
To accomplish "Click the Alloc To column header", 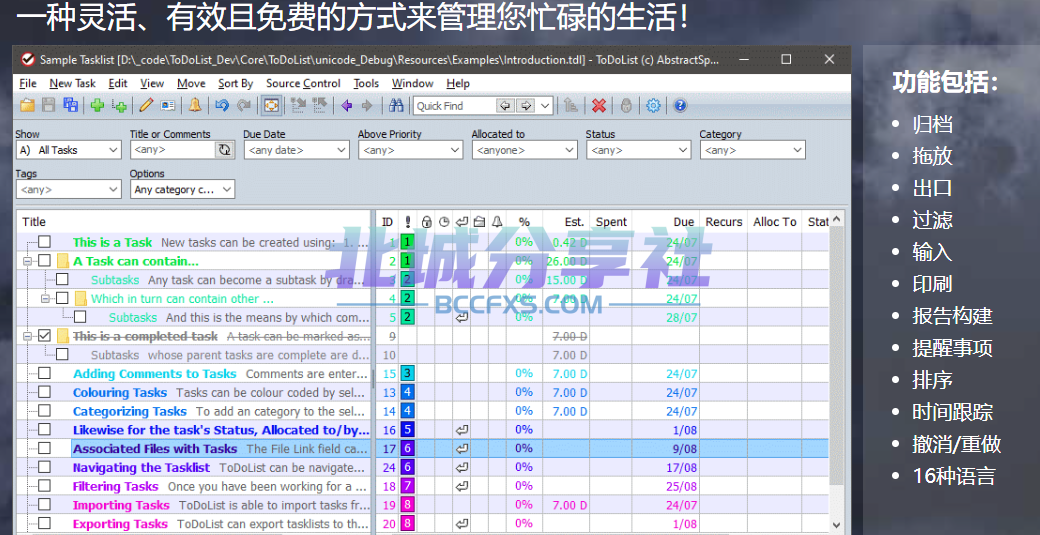I will click(x=775, y=222).
